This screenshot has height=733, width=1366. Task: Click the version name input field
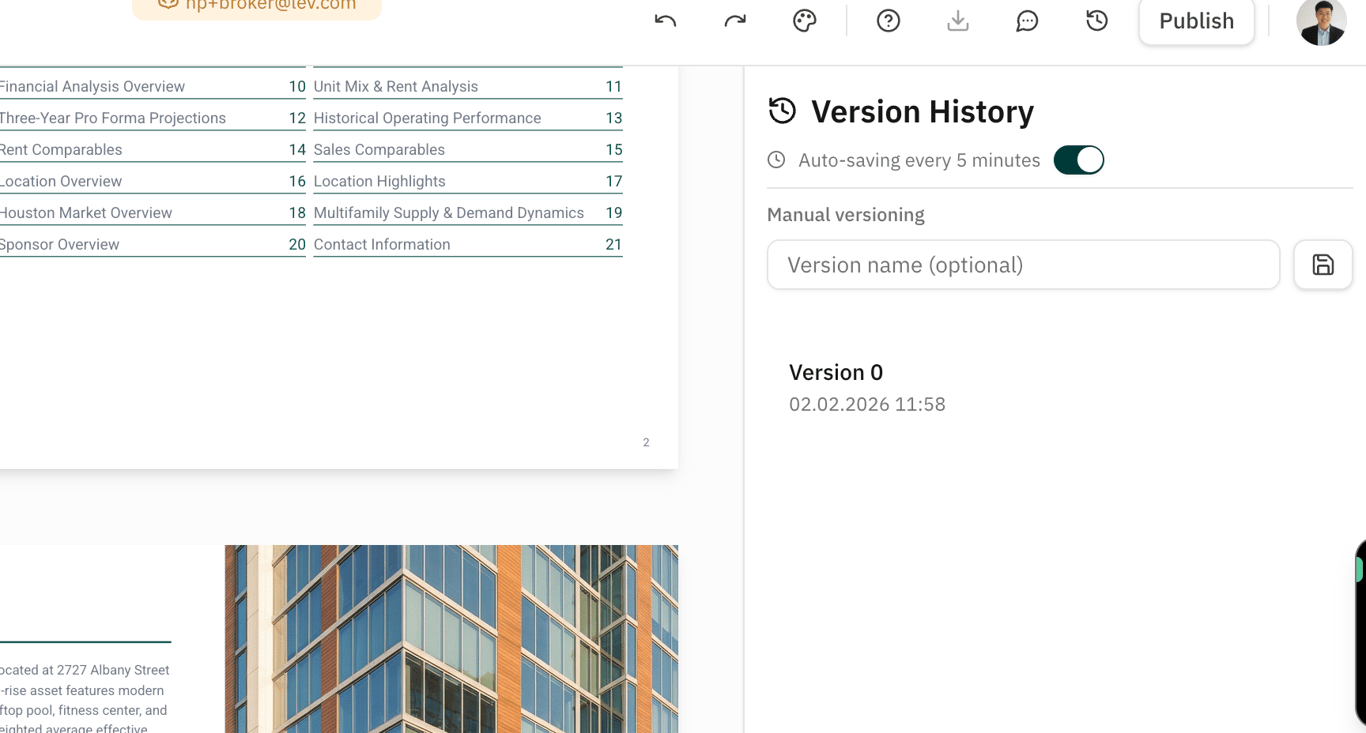click(1022, 264)
